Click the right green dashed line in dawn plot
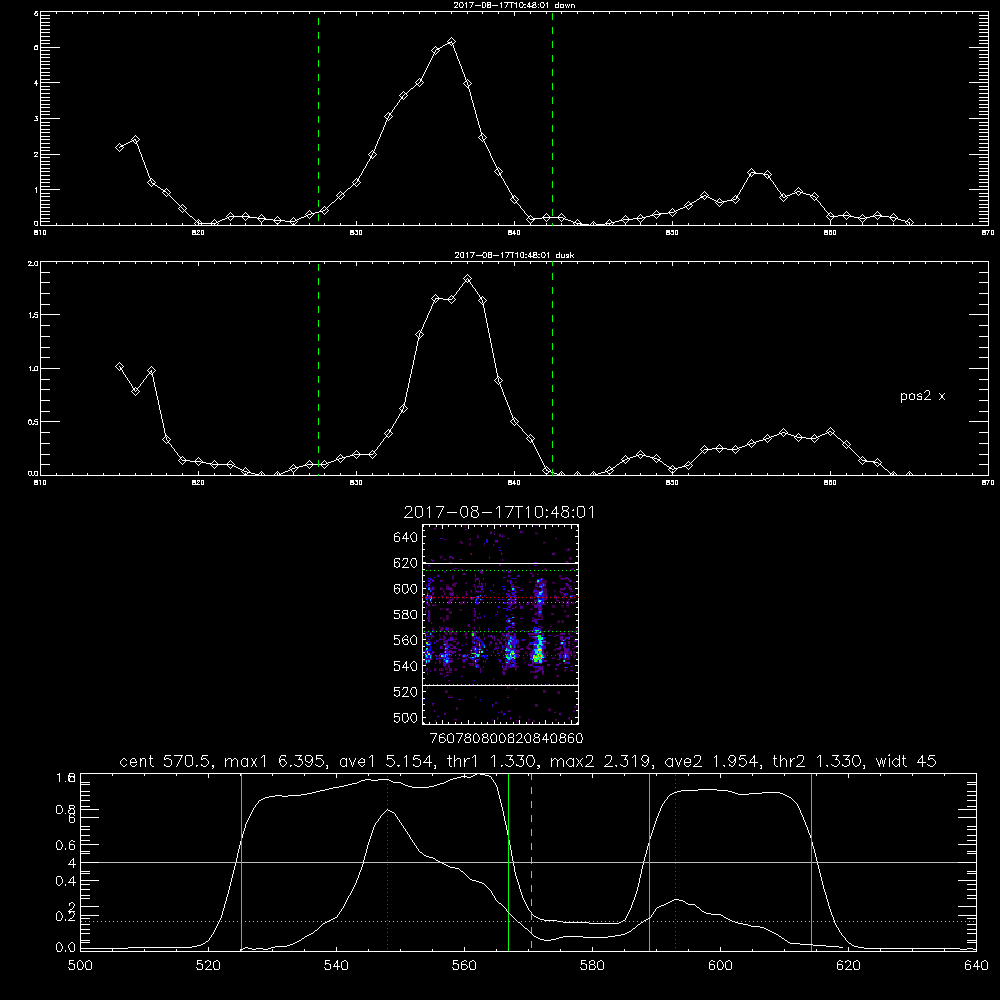This screenshot has height=1000, width=1000. pyautogui.click(x=552, y=118)
